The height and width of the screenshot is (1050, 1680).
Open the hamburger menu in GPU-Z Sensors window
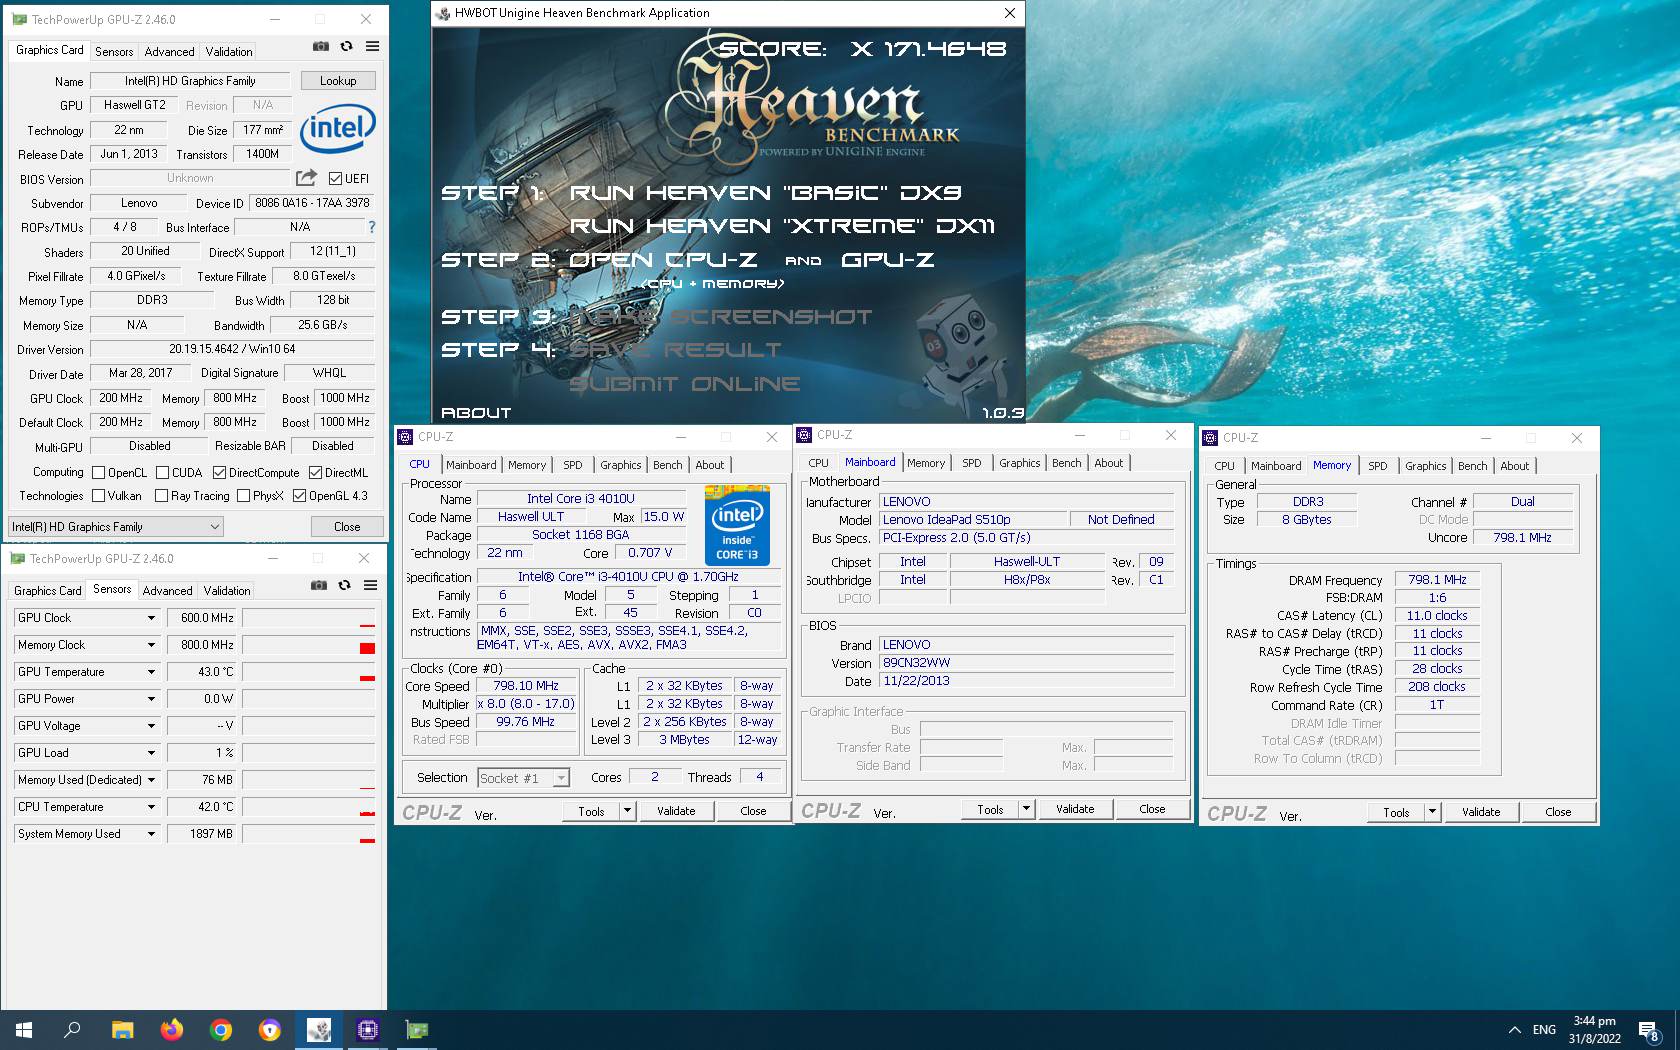click(370, 585)
